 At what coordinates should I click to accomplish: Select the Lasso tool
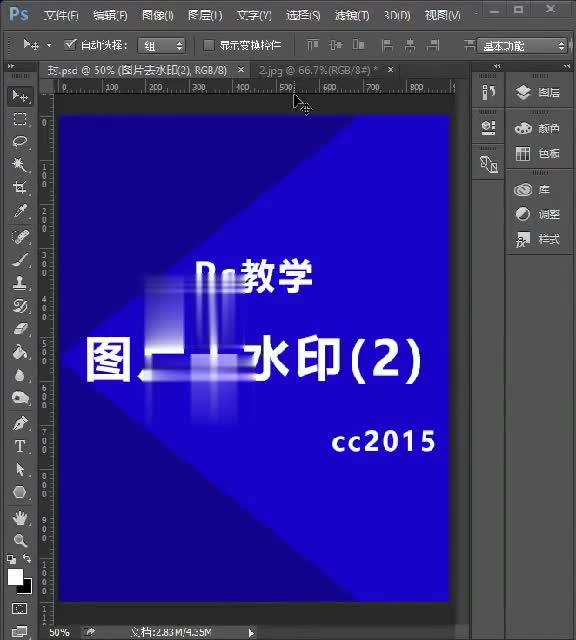(20, 142)
